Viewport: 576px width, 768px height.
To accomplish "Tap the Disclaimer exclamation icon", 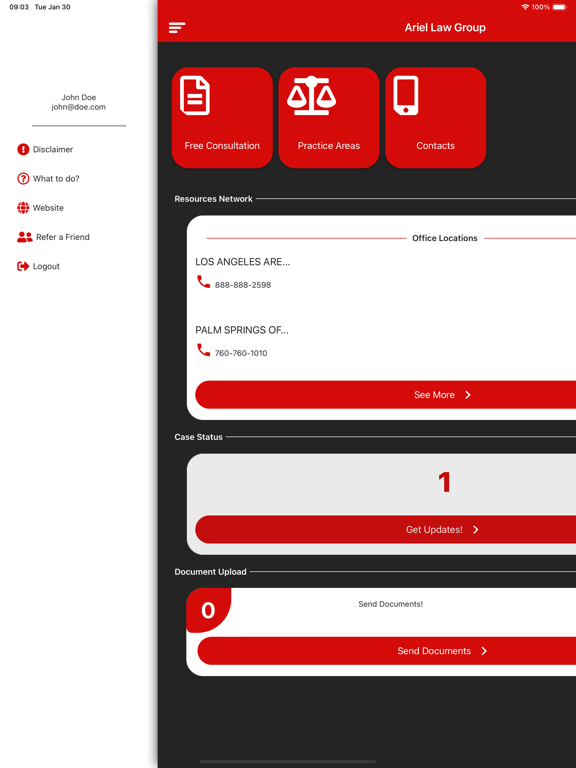I will pos(23,149).
